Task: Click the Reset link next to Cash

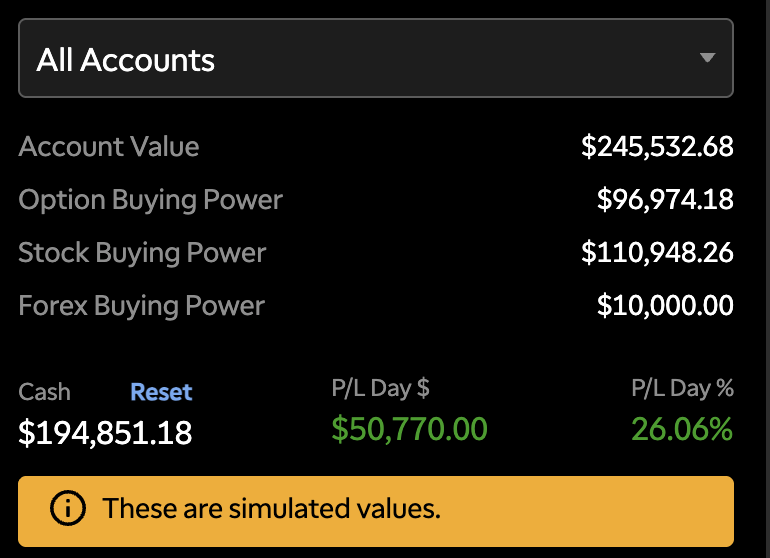Action: [x=161, y=392]
